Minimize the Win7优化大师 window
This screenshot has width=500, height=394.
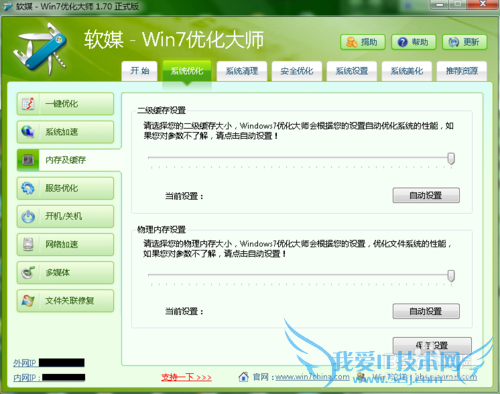coord(440,5)
